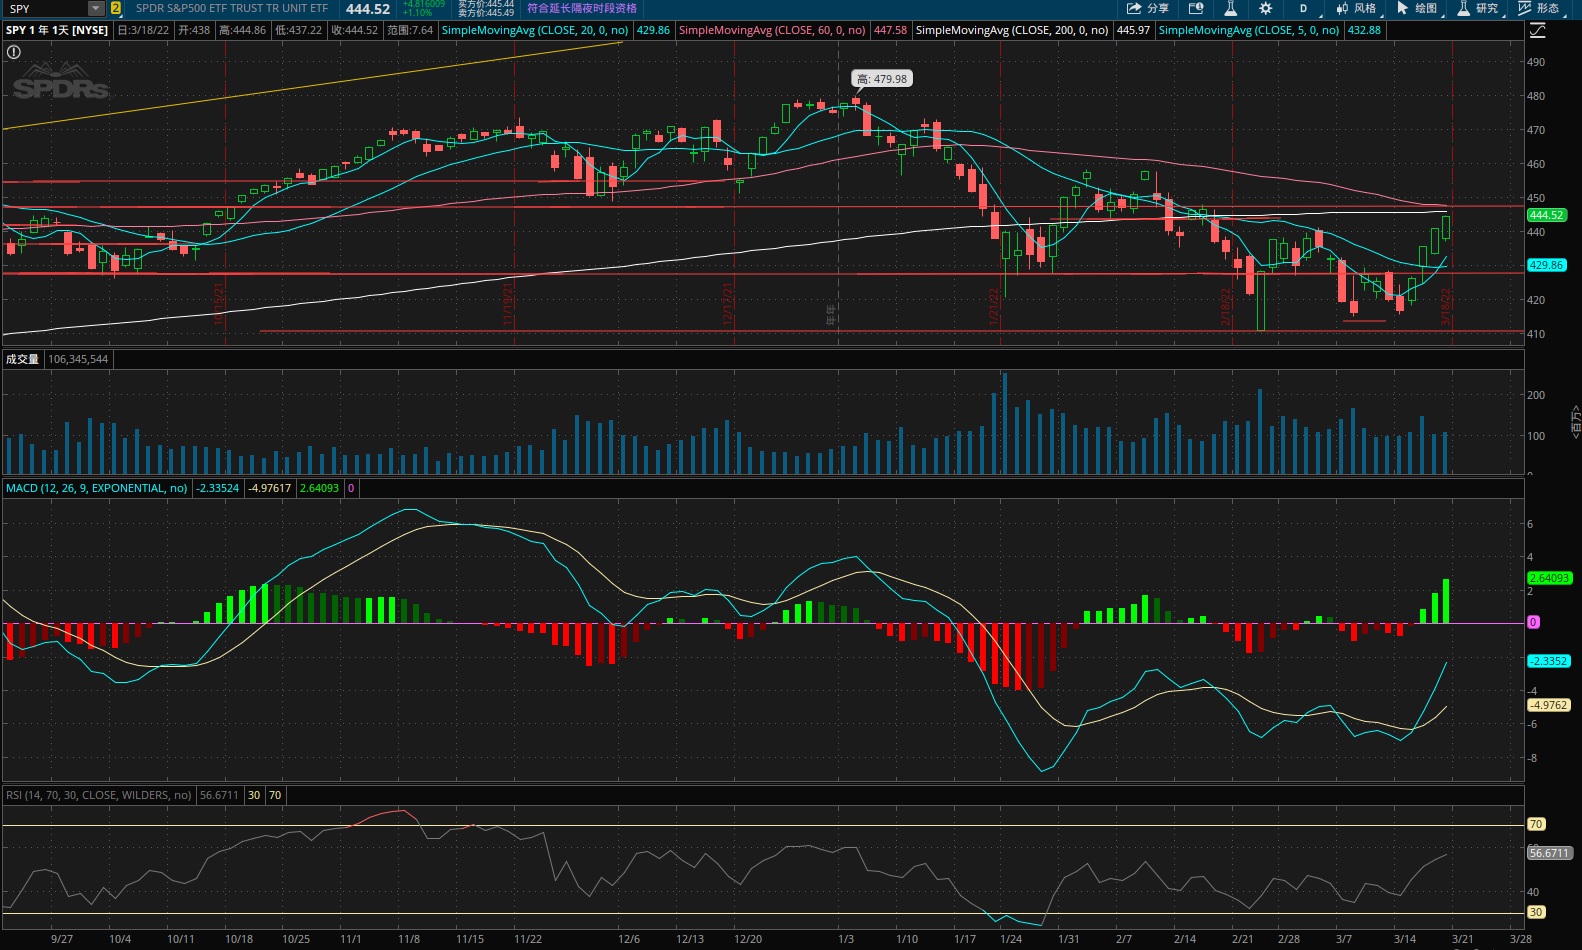Click the 447.58 SMA 60 value
Viewport: 1582px width, 950px height.
(x=890, y=30)
